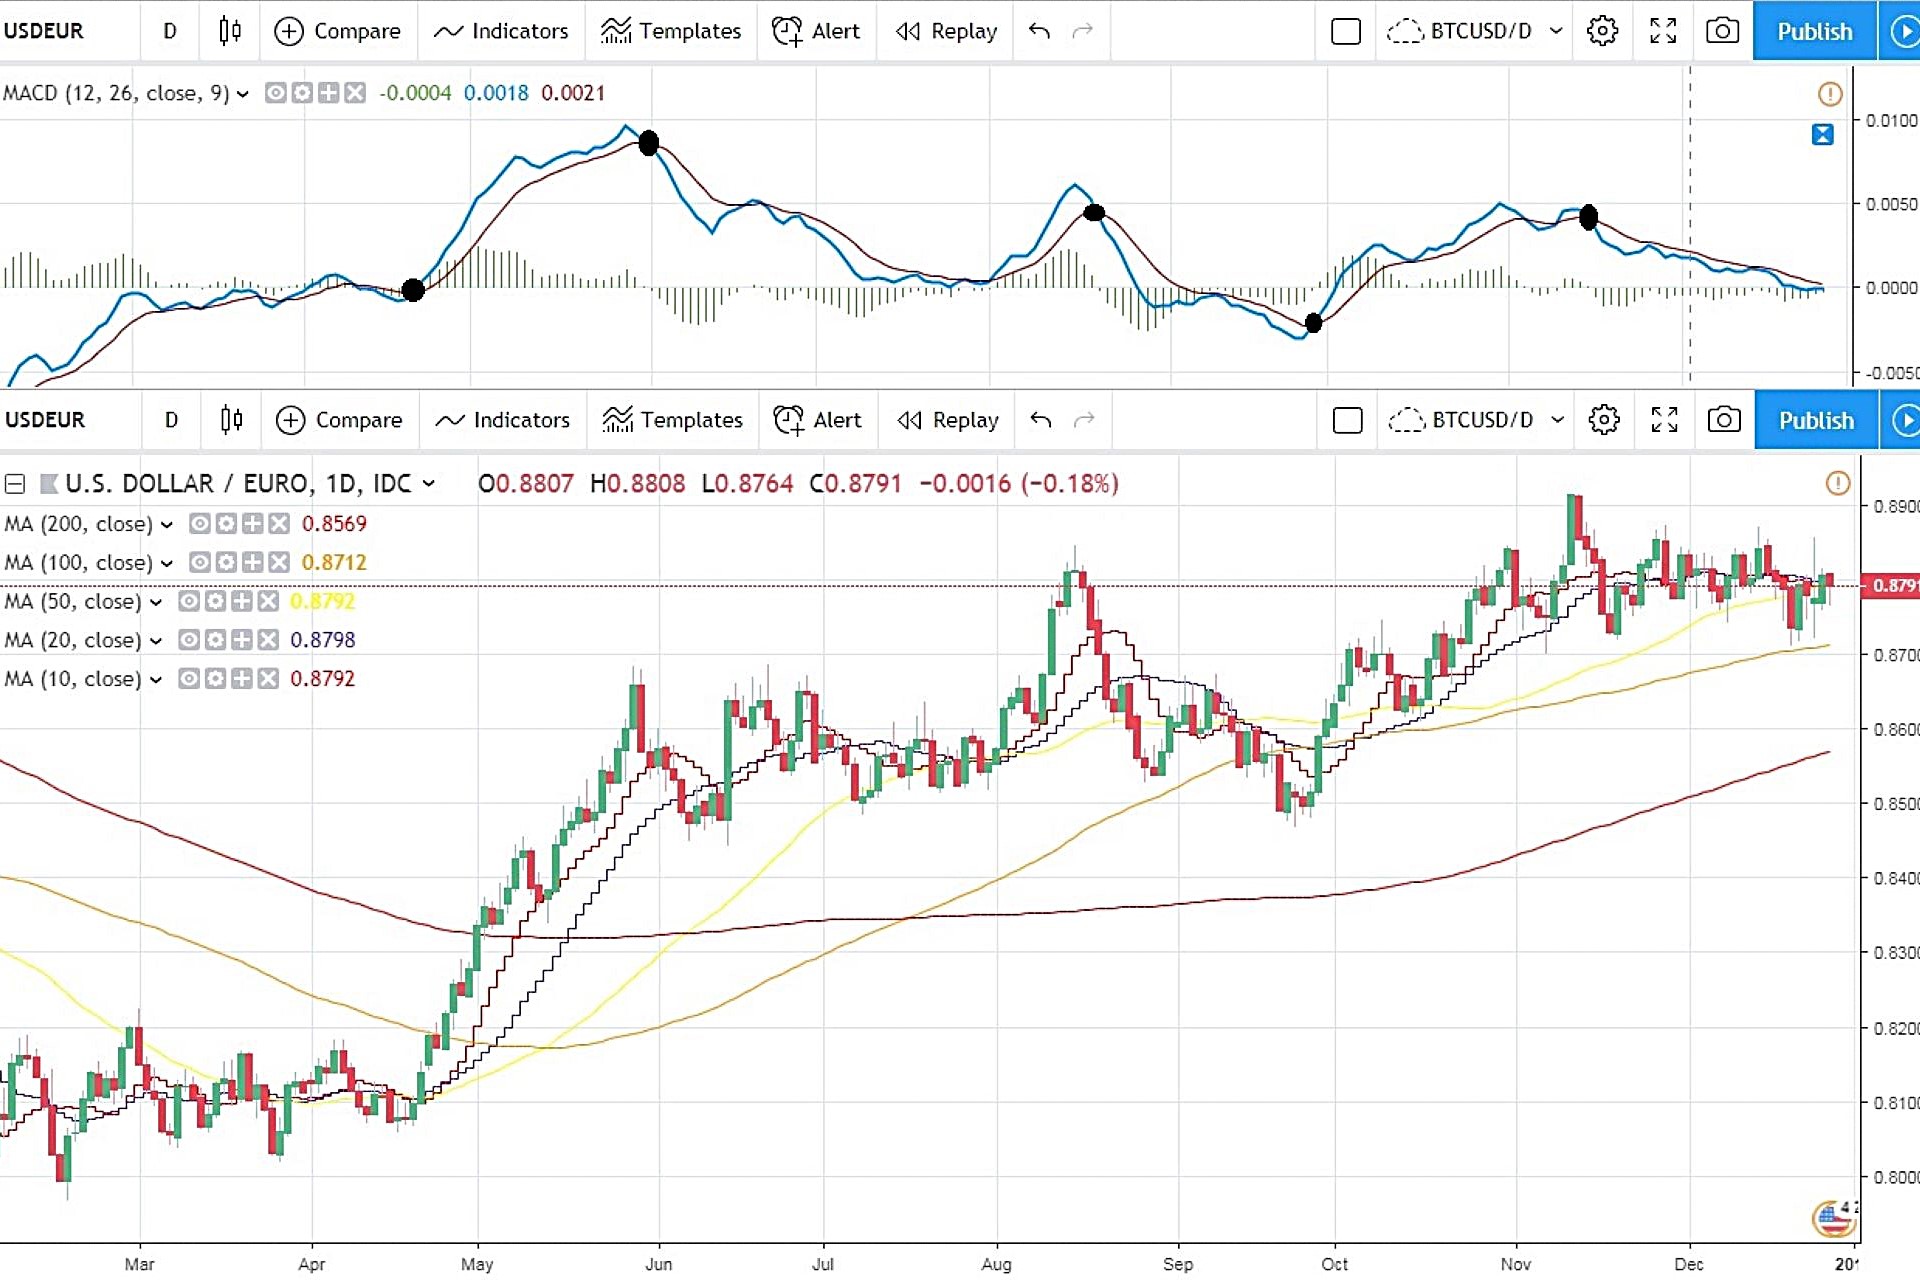This screenshot has width=1920, height=1280.
Task: Open Templates in the lower toolbar
Action: (x=673, y=420)
